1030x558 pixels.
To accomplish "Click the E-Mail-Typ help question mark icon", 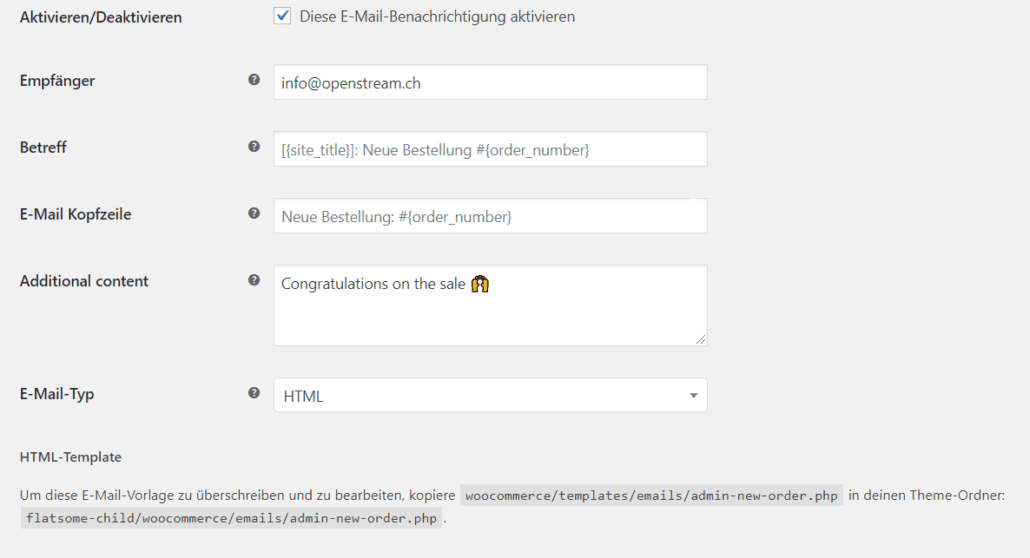I will [254, 393].
